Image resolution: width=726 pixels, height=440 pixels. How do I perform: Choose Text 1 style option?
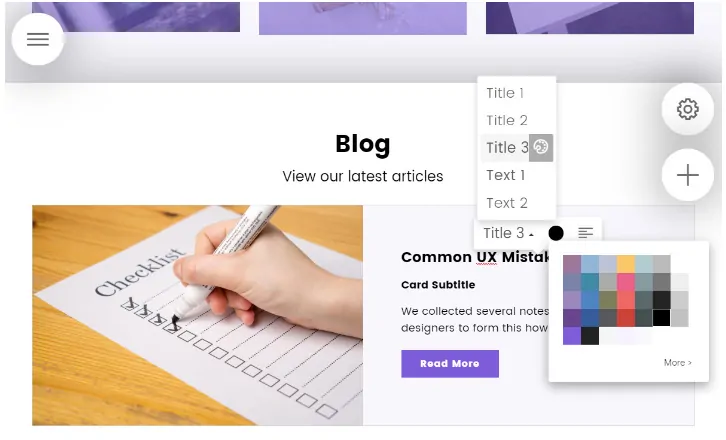506,175
